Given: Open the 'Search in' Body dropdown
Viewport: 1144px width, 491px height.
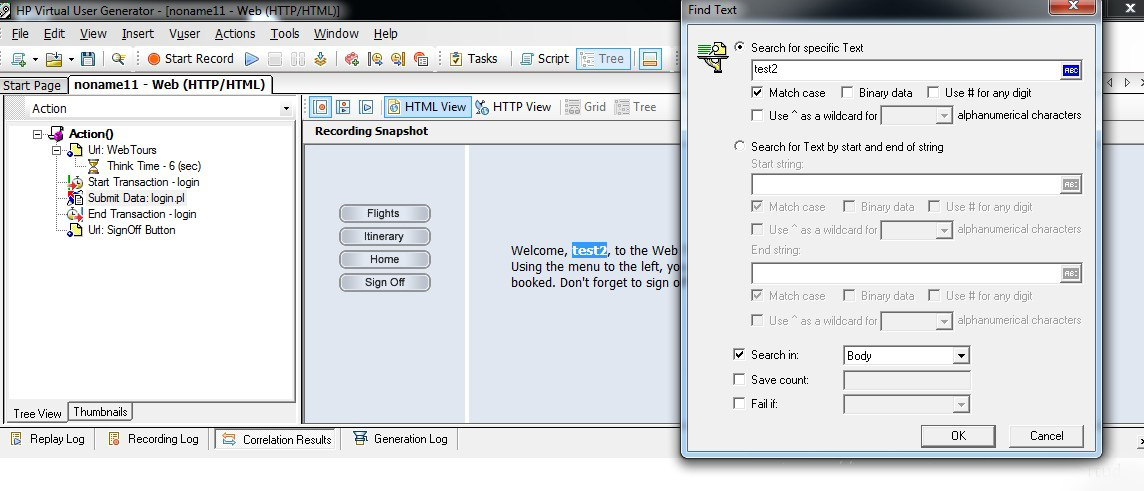Looking at the screenshot, I should tap(962, 356).
